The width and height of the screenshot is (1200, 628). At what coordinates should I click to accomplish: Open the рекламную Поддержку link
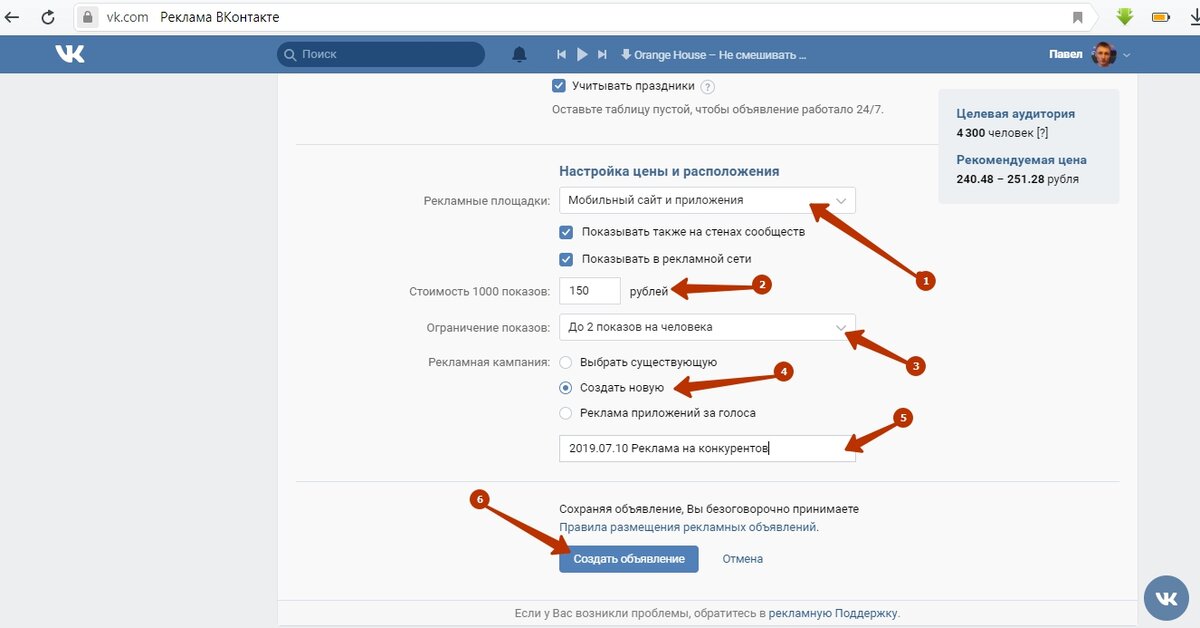(833, 613)
